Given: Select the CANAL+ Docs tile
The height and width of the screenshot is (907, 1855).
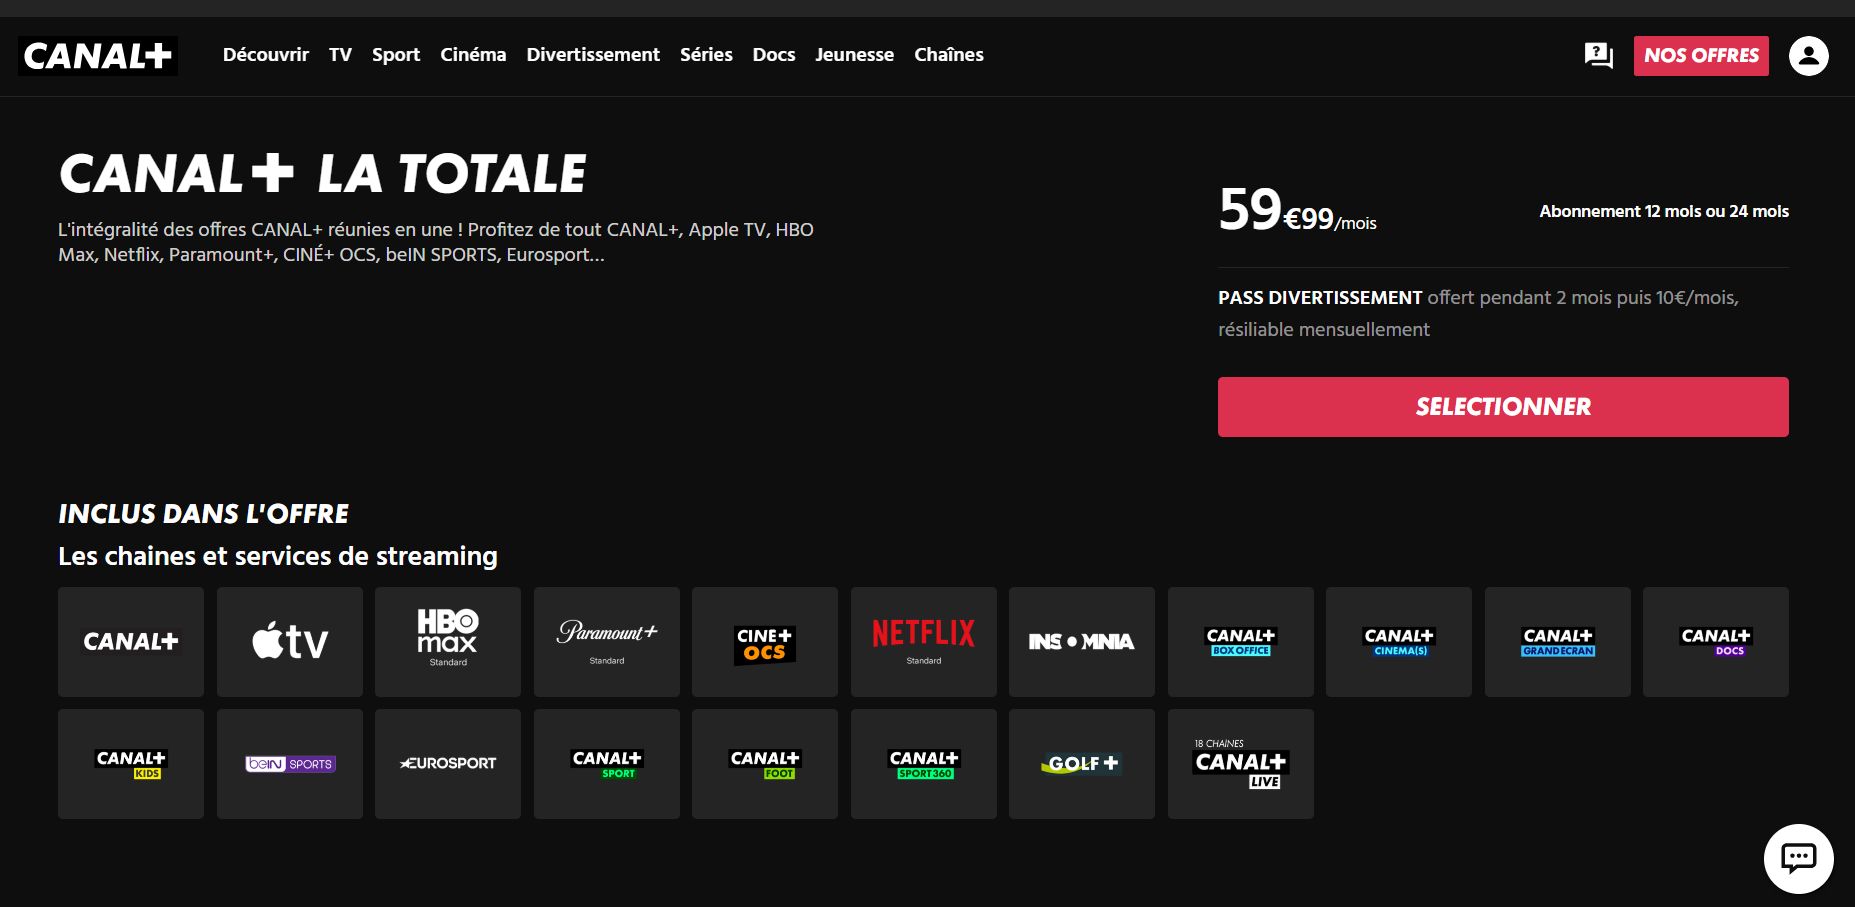Looking at the screenshot, I should click(1716, 642).
